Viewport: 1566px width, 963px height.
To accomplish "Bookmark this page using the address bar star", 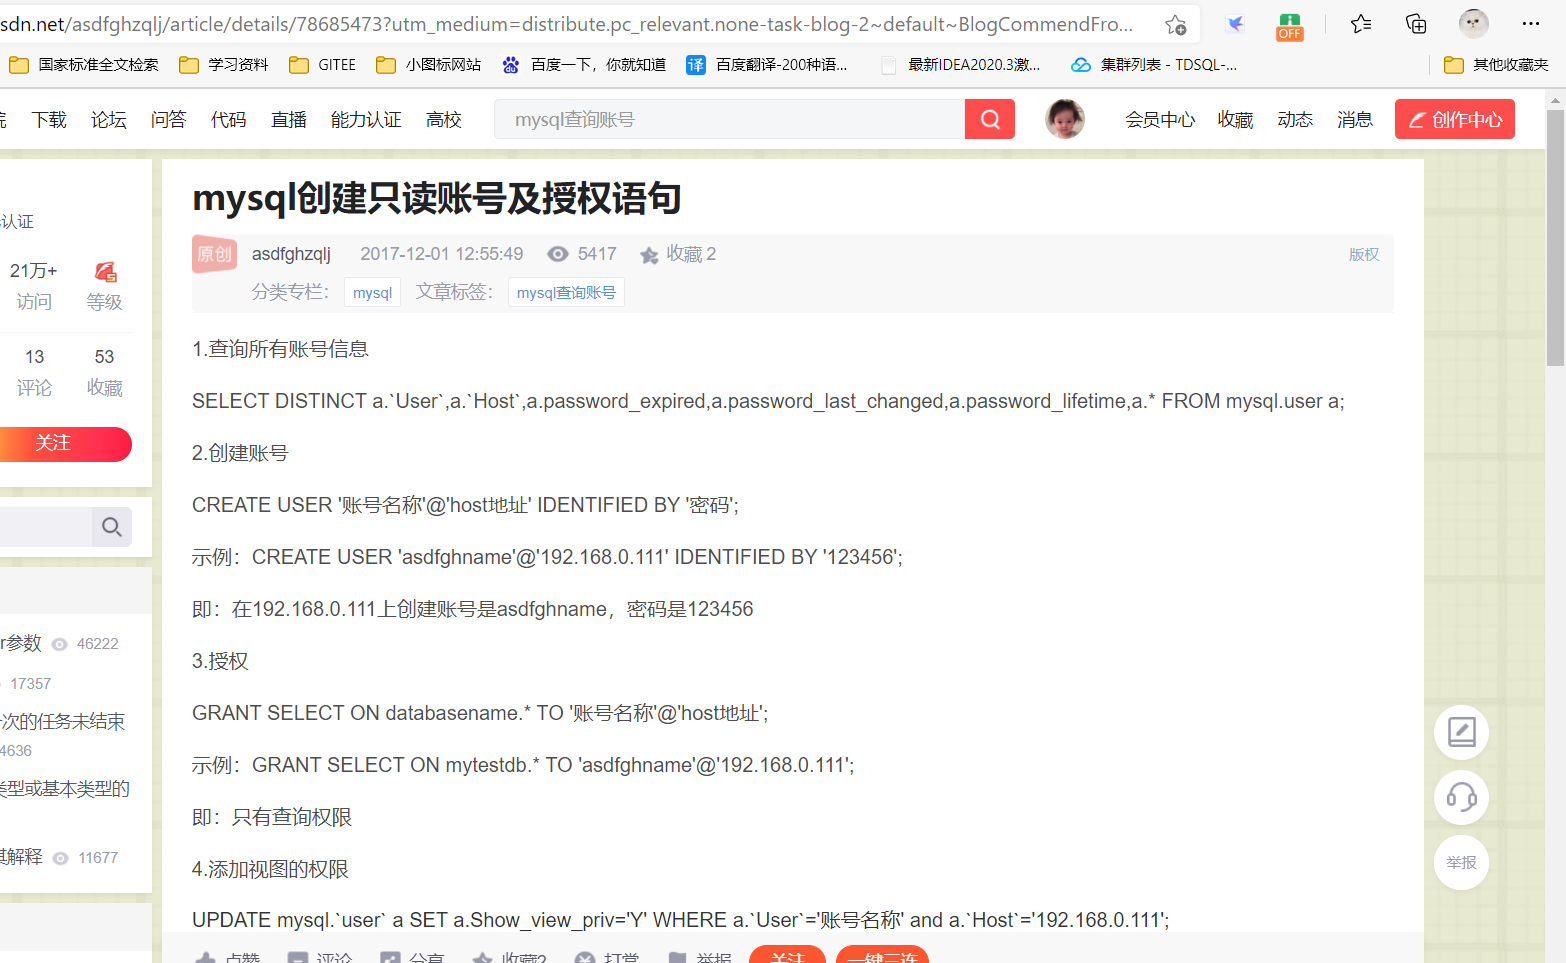I will (1175, 22).
